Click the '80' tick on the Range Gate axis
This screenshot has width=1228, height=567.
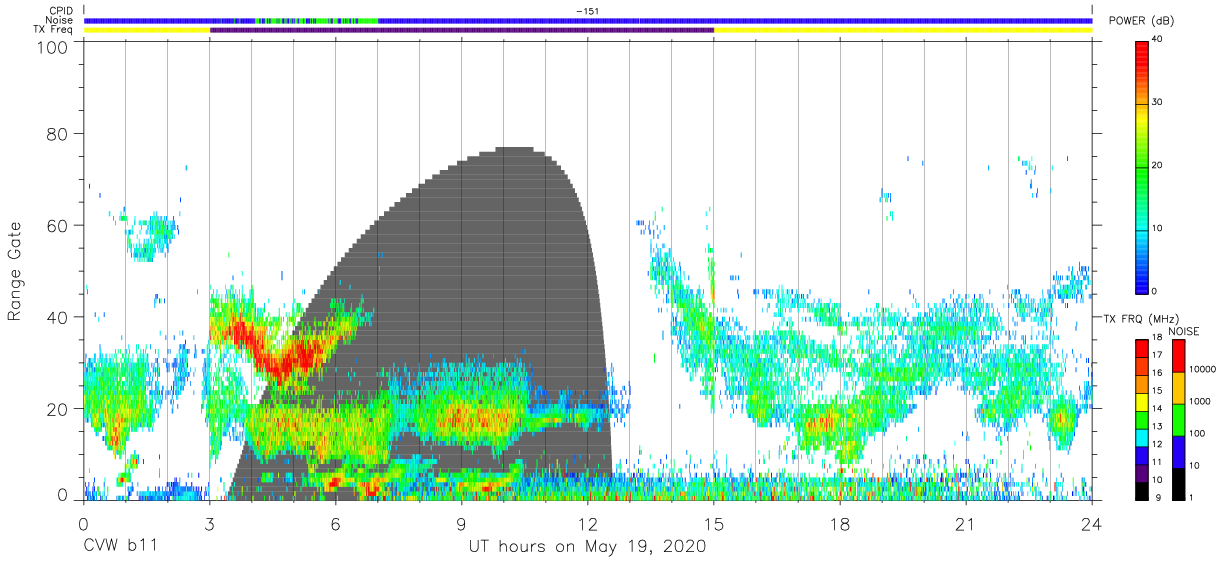59,133
